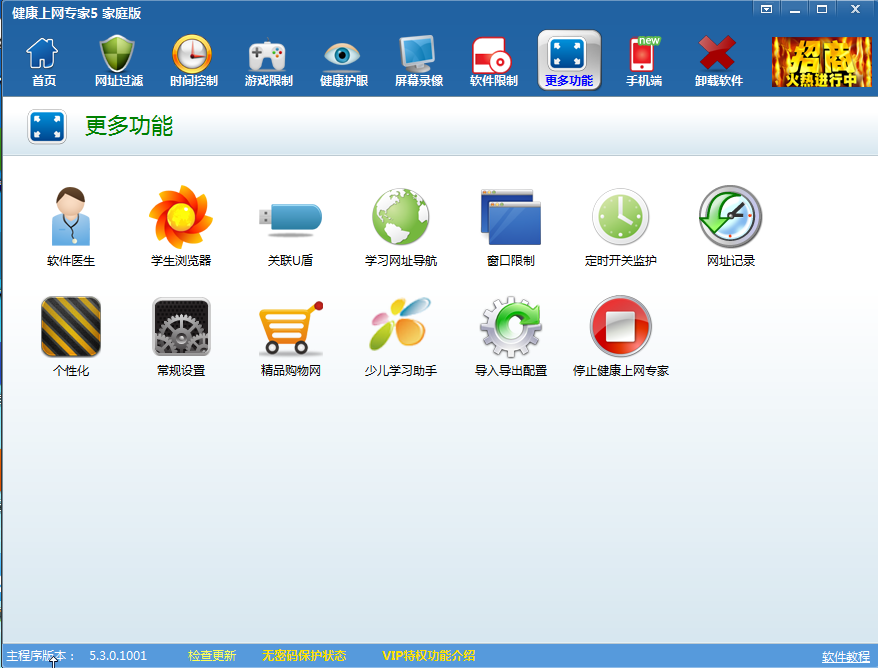Maximize the 健康上网专家 window
This screenshot has width=878, height=668.
coord(821,9)
